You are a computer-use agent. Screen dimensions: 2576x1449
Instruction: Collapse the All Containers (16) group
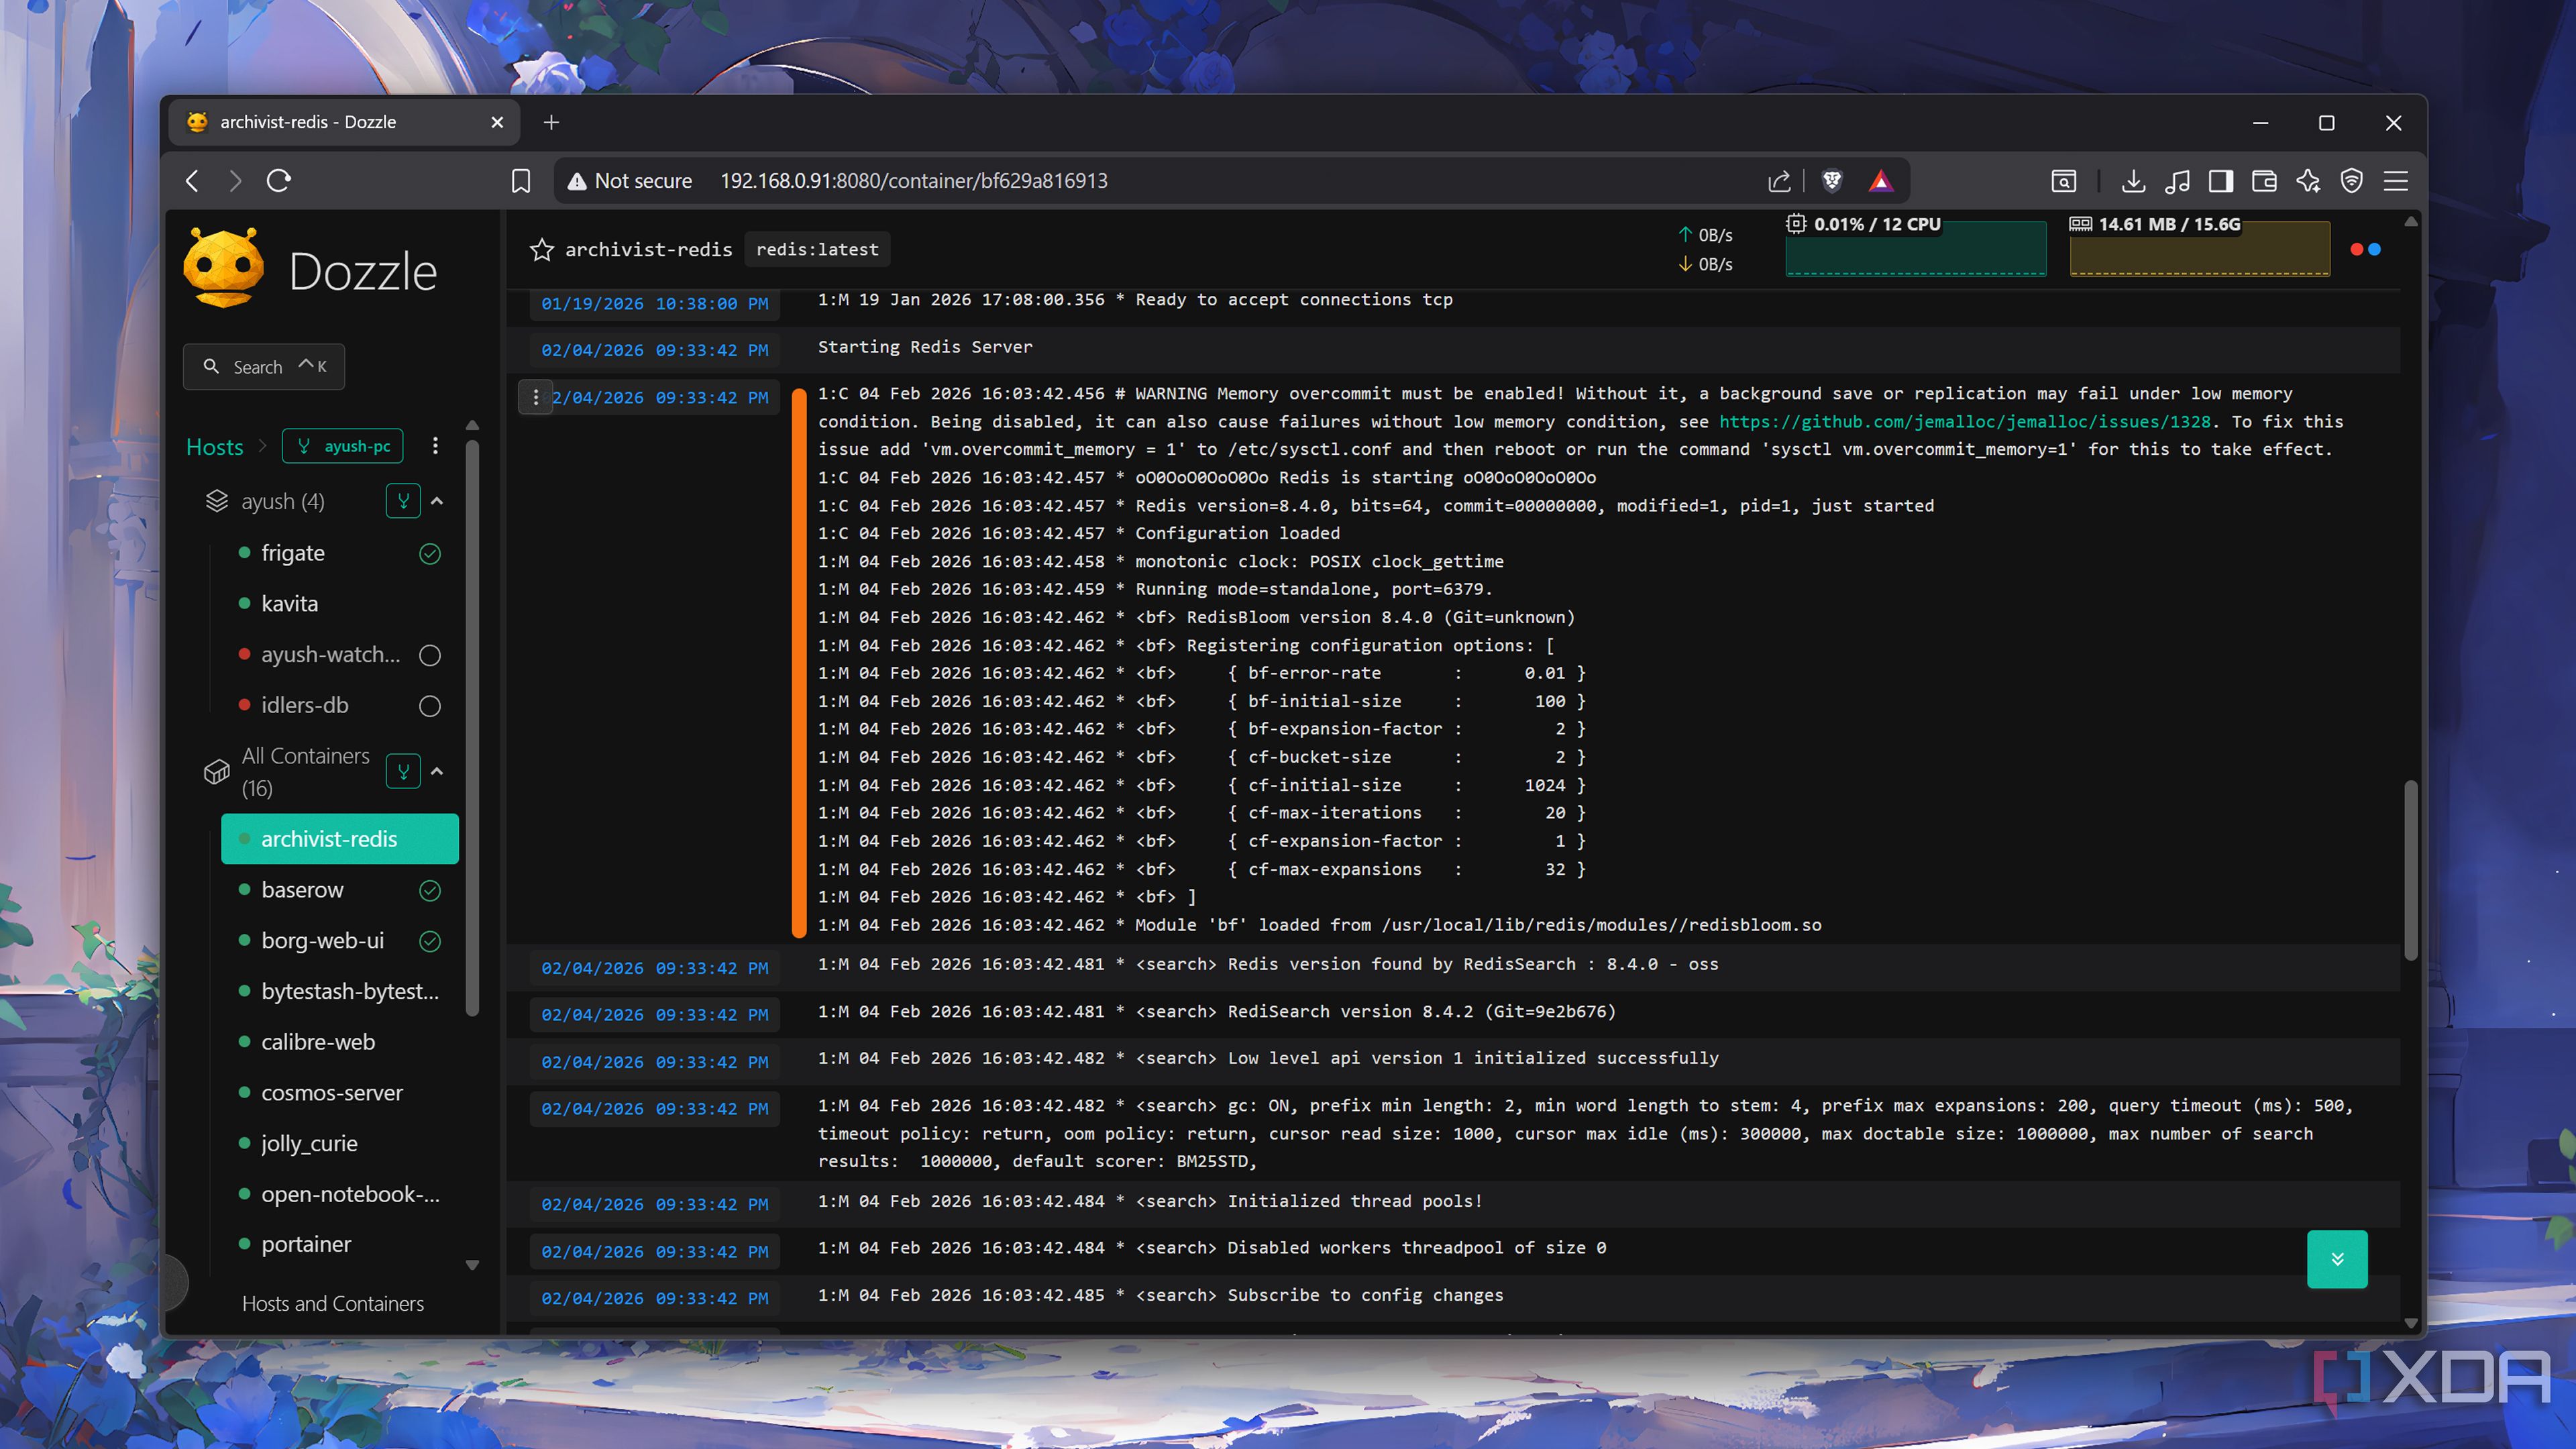click(437, 771)
